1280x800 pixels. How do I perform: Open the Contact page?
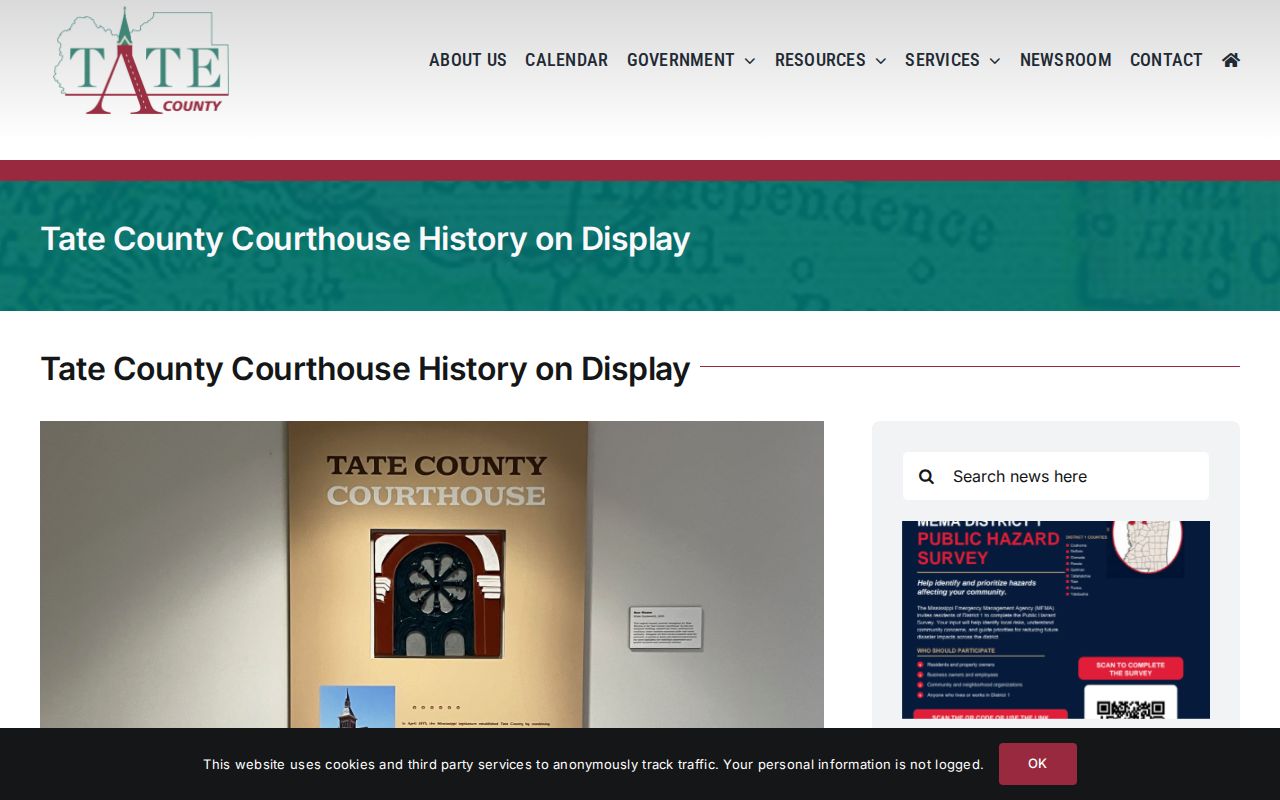[1166, 60]
